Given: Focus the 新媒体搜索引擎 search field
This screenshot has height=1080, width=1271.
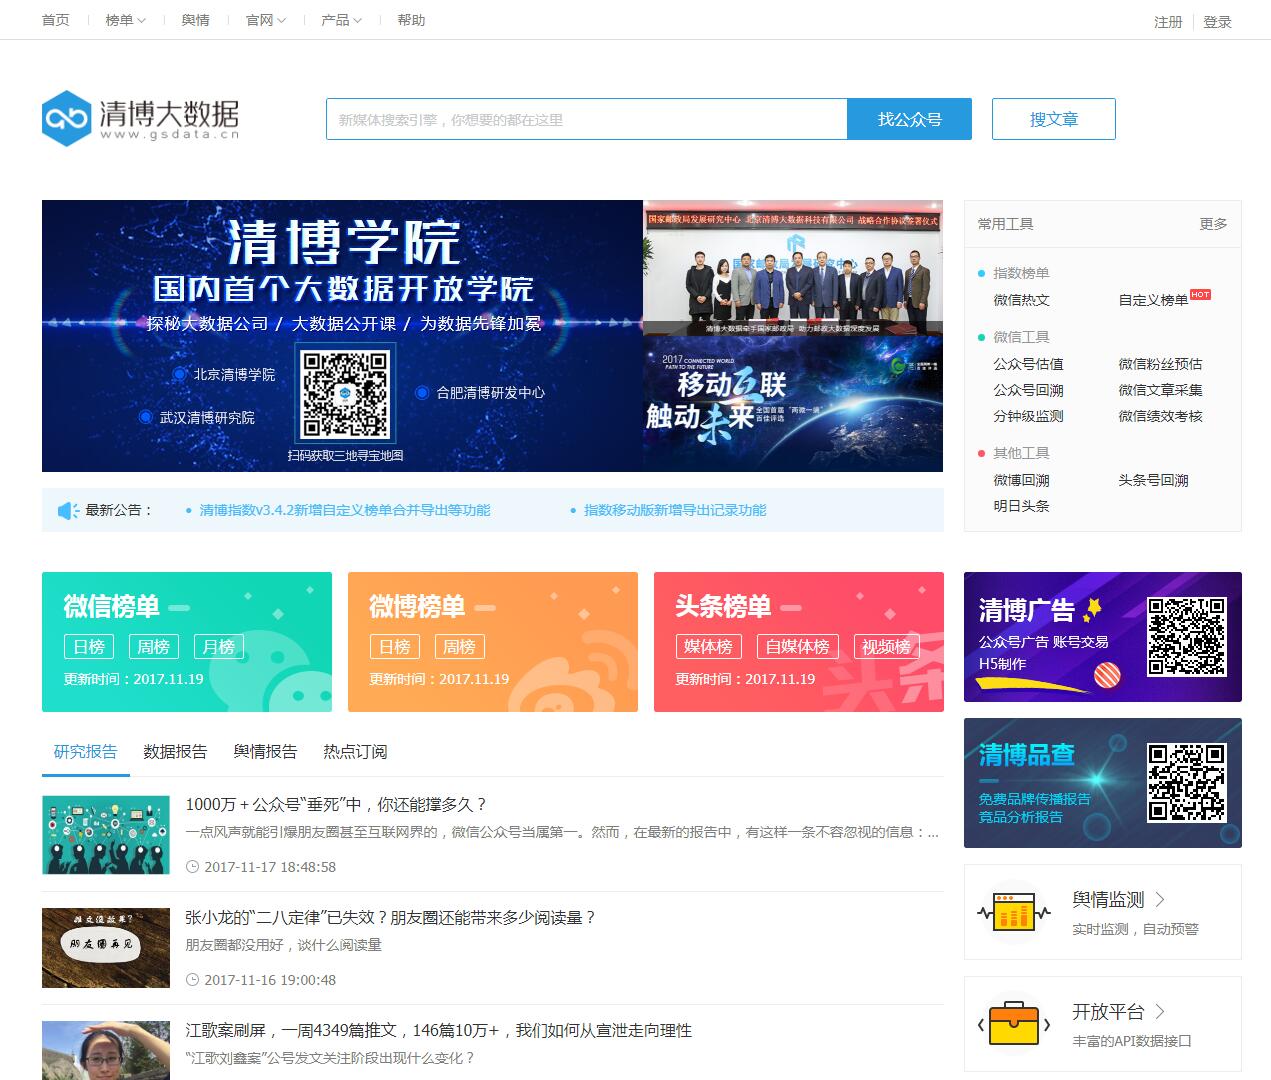Looking at the screenshot, I should pos(587,119).
